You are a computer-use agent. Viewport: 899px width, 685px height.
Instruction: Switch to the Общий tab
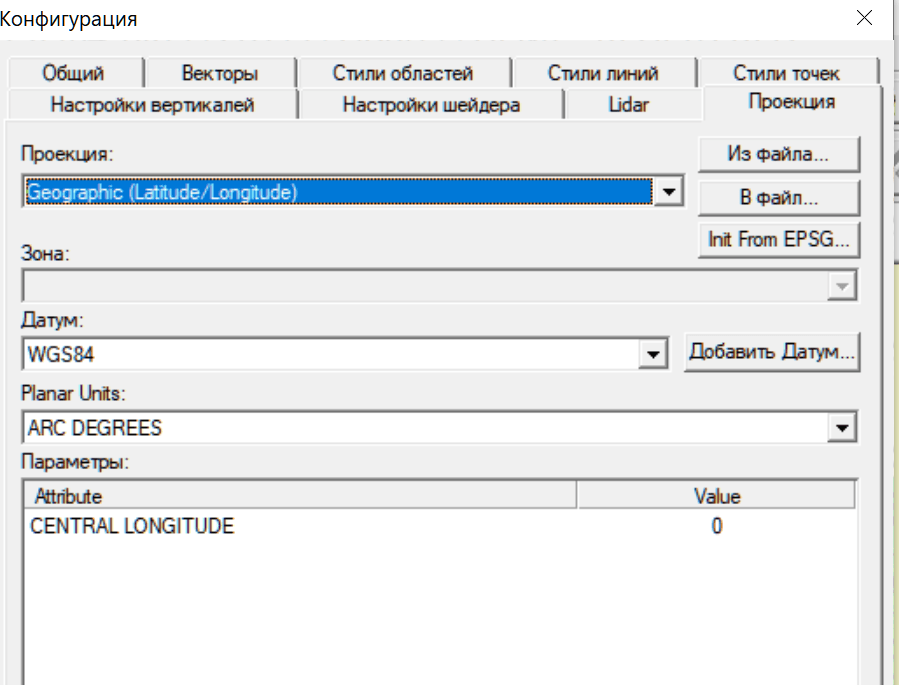(73, 73)
